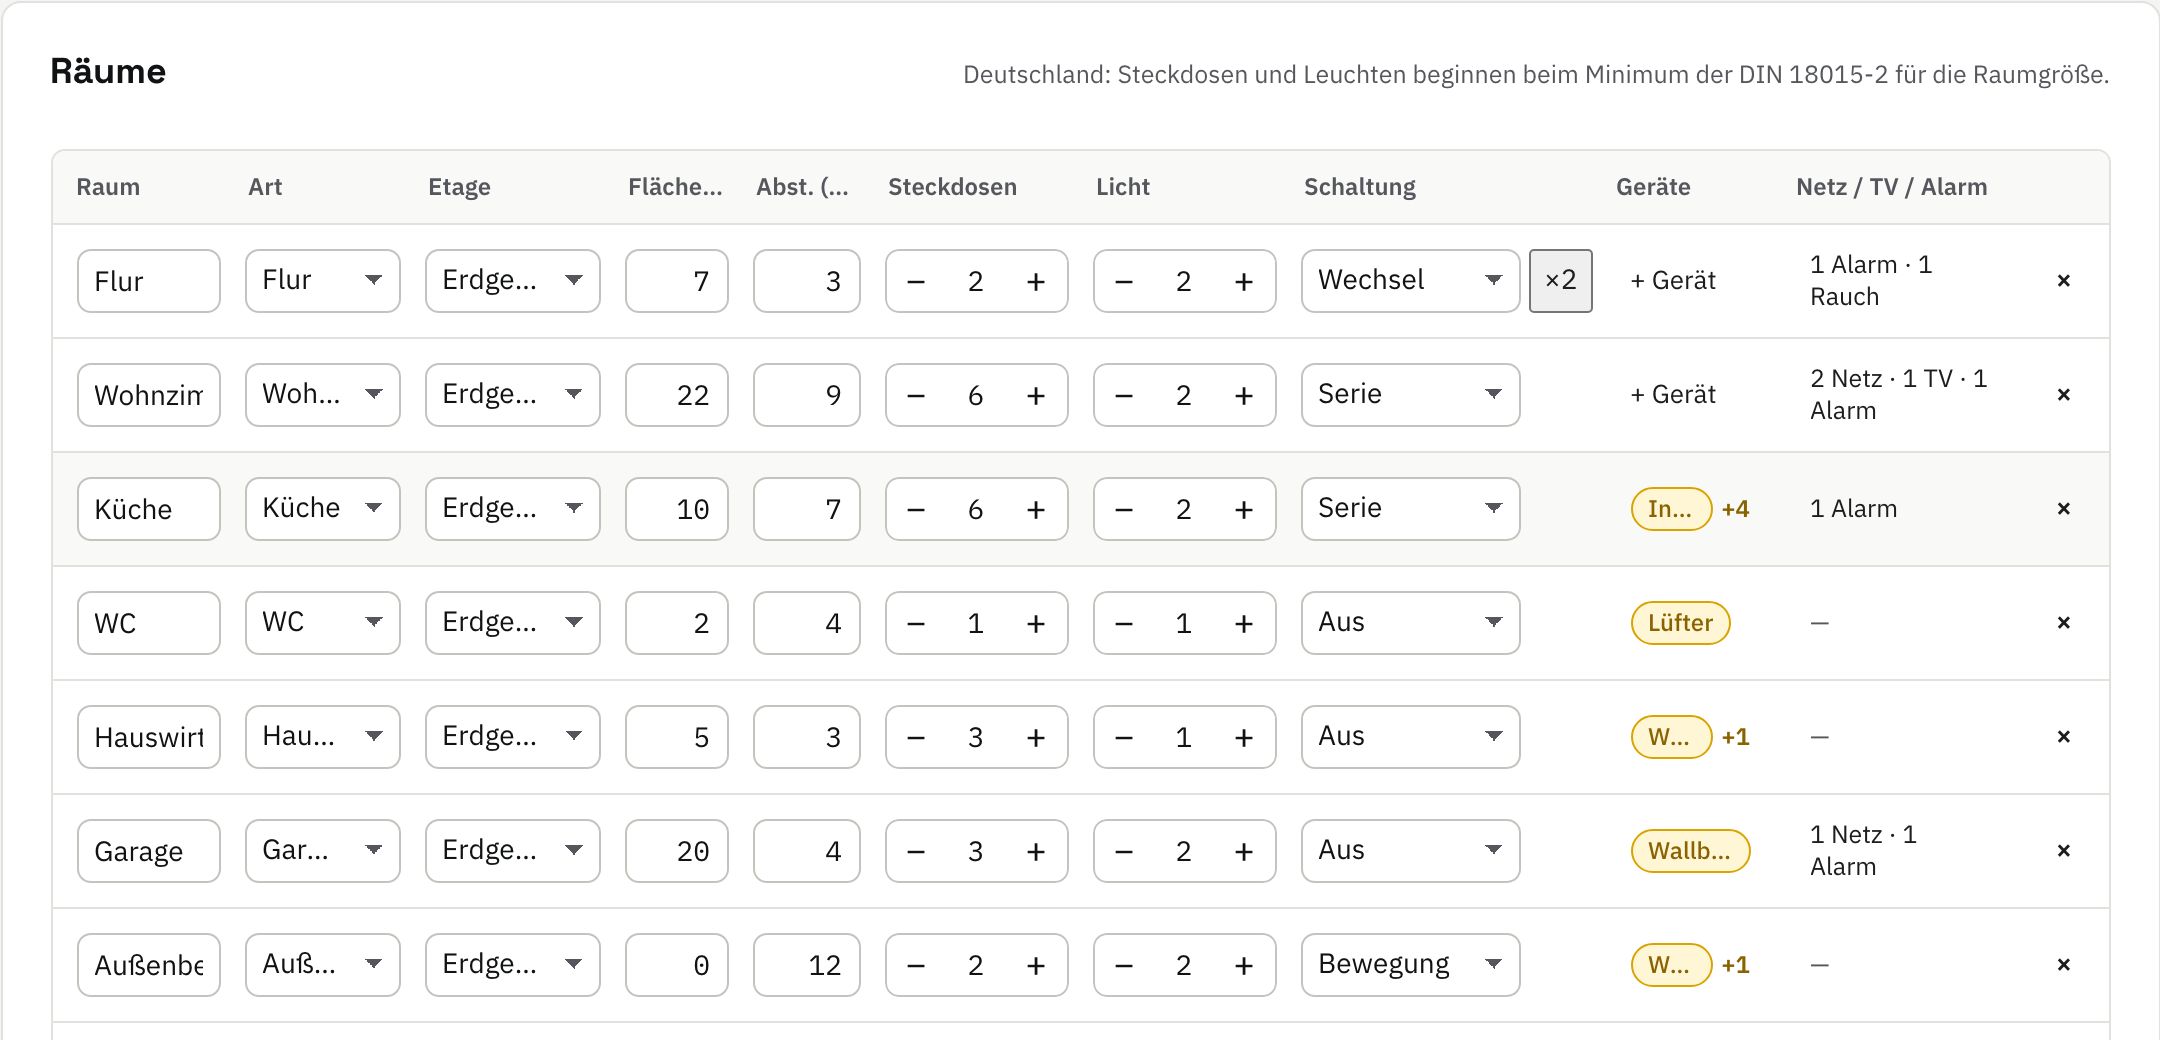Decrease Licht count for Garage
This screenshot has width=2160, height=1040.
click(x=1124, y=852)
